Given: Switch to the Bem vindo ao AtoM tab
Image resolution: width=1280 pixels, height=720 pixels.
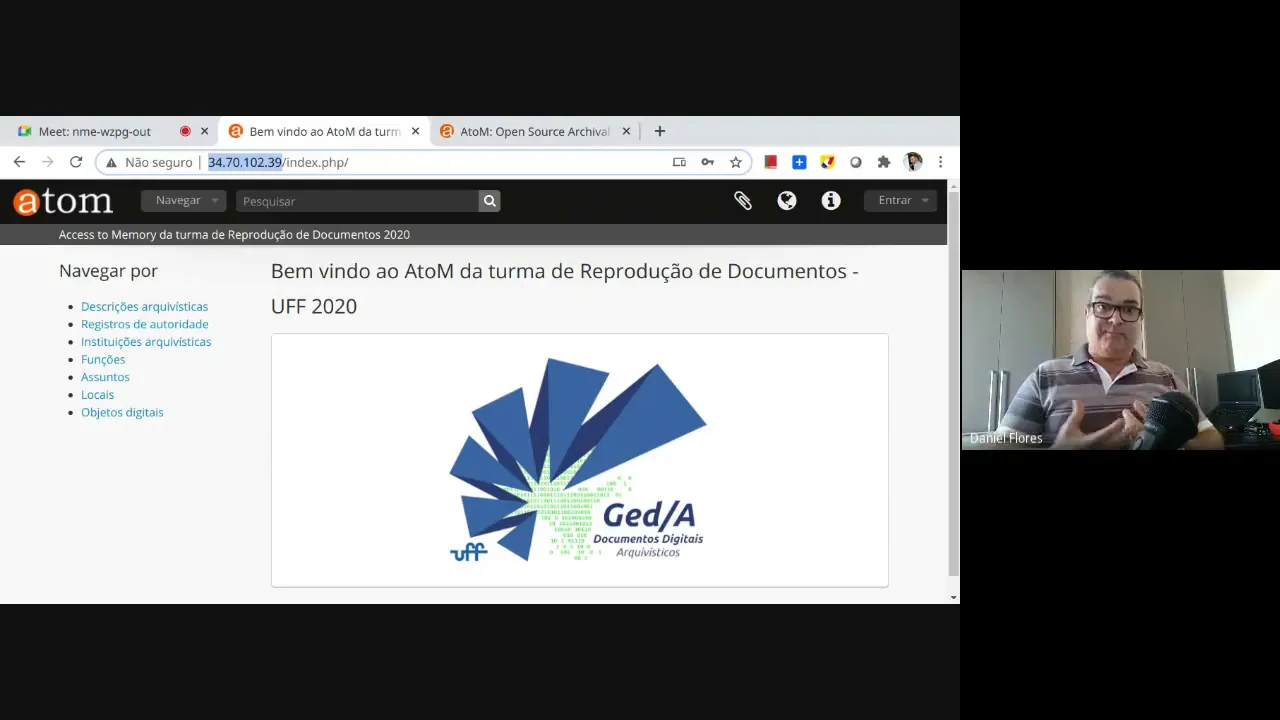Looking at the screenshot, I should pos(324,131).
